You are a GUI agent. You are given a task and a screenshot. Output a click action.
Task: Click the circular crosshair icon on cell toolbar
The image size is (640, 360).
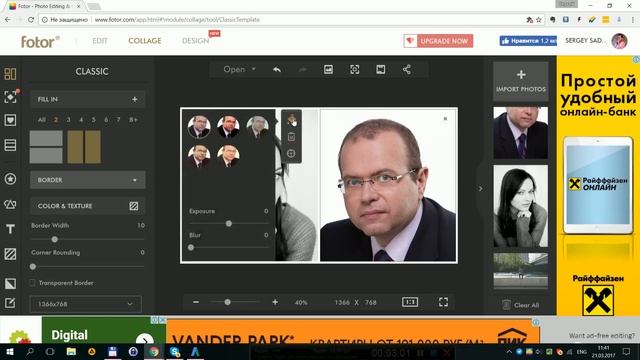pyautogui.click(x=291, y=153)
